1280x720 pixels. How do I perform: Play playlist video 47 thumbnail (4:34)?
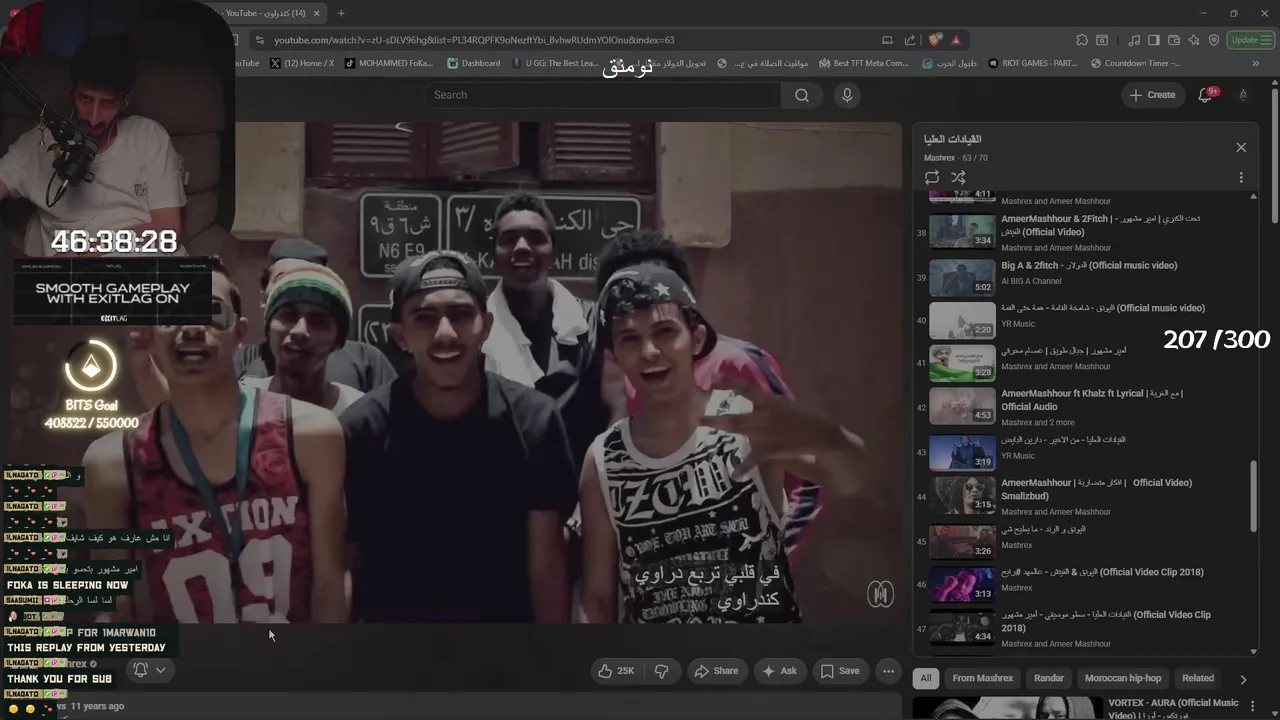(x=962, y=627)
